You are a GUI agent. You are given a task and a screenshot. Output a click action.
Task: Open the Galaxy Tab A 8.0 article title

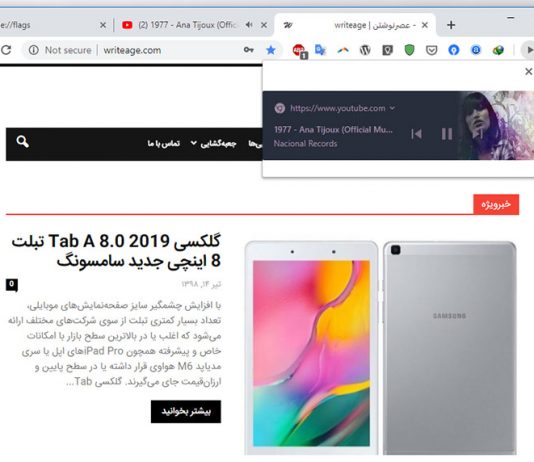coord(116,251)
